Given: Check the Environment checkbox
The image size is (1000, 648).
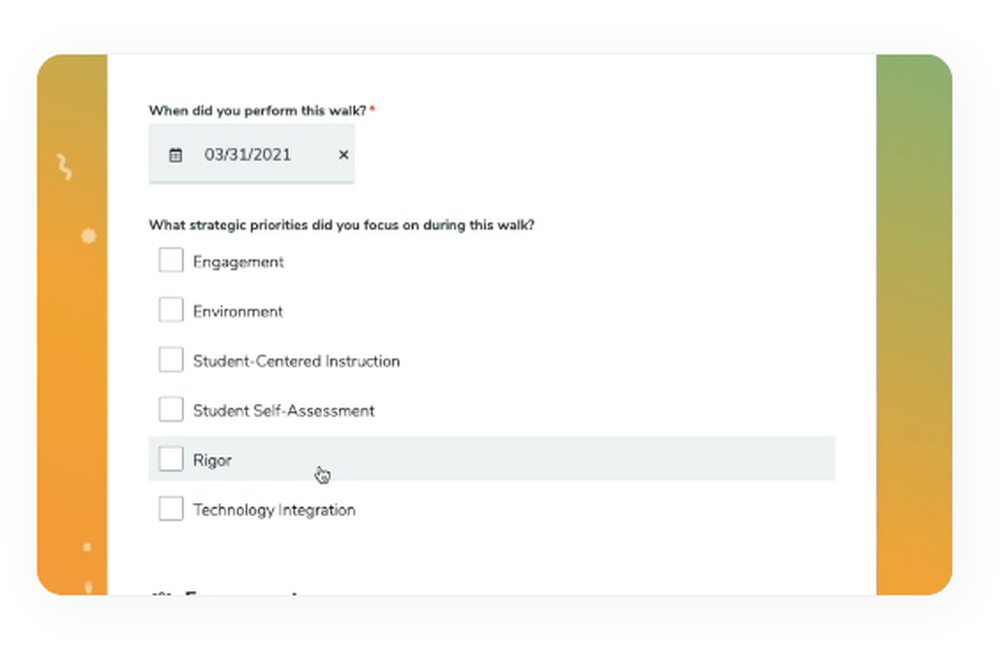Looking at the screenshot, I should click(x=170, y=309).
